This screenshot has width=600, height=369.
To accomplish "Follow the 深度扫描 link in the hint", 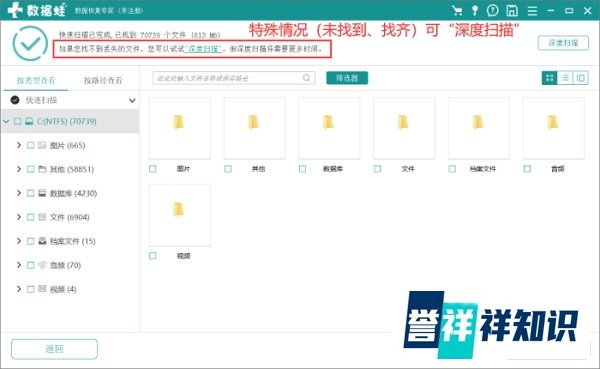I will point(203,49).
